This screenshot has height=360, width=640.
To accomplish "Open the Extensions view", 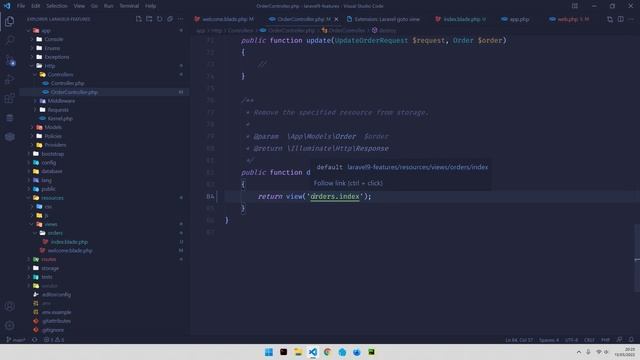I will (9, 98).
